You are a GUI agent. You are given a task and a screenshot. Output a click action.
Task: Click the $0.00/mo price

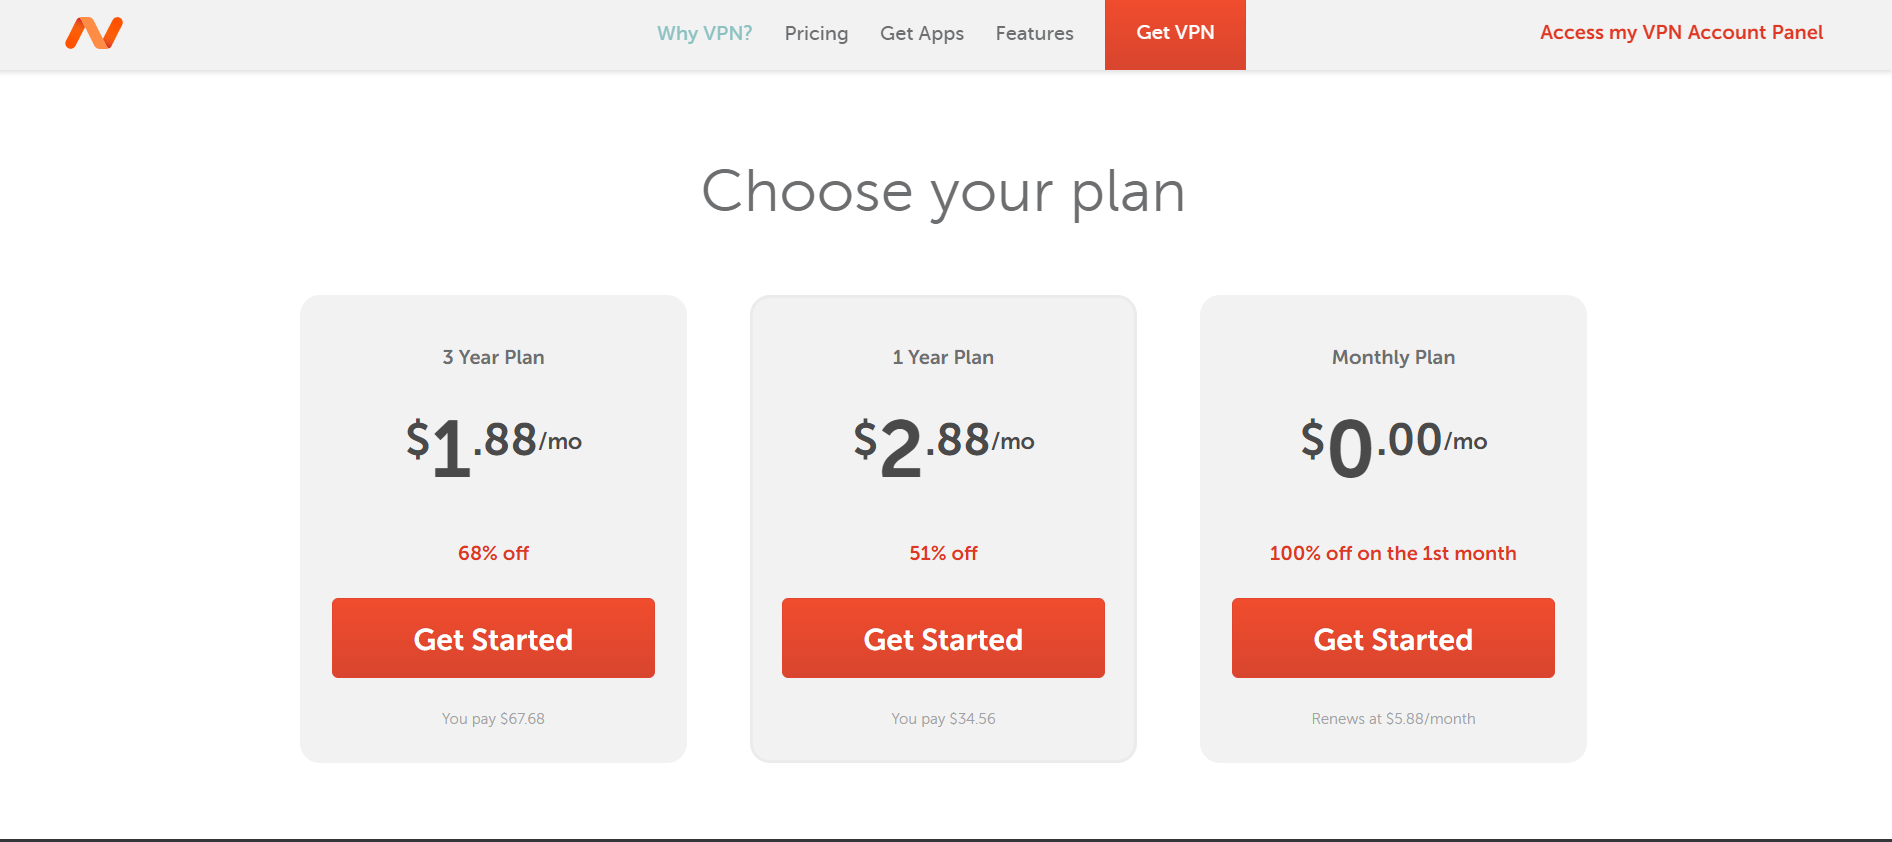pos(1393,443)
